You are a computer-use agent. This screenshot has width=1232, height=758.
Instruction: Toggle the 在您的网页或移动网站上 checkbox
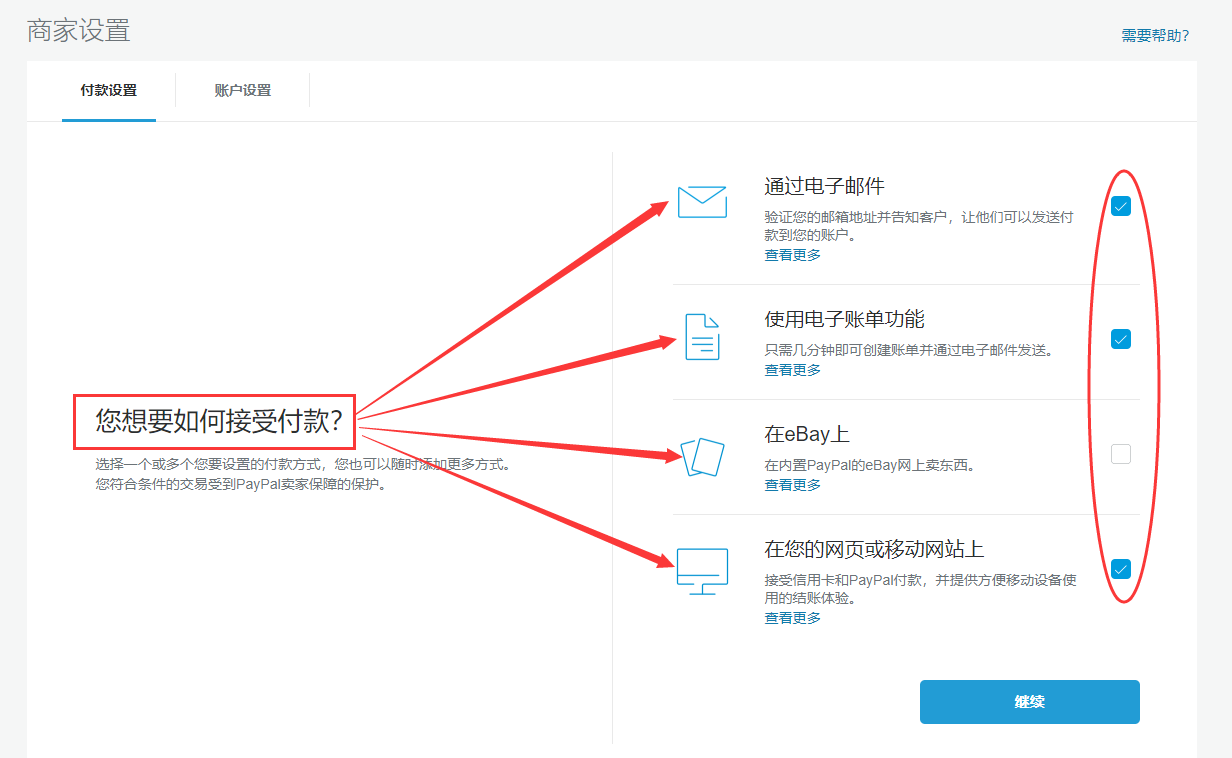[x=1121, y=569]
